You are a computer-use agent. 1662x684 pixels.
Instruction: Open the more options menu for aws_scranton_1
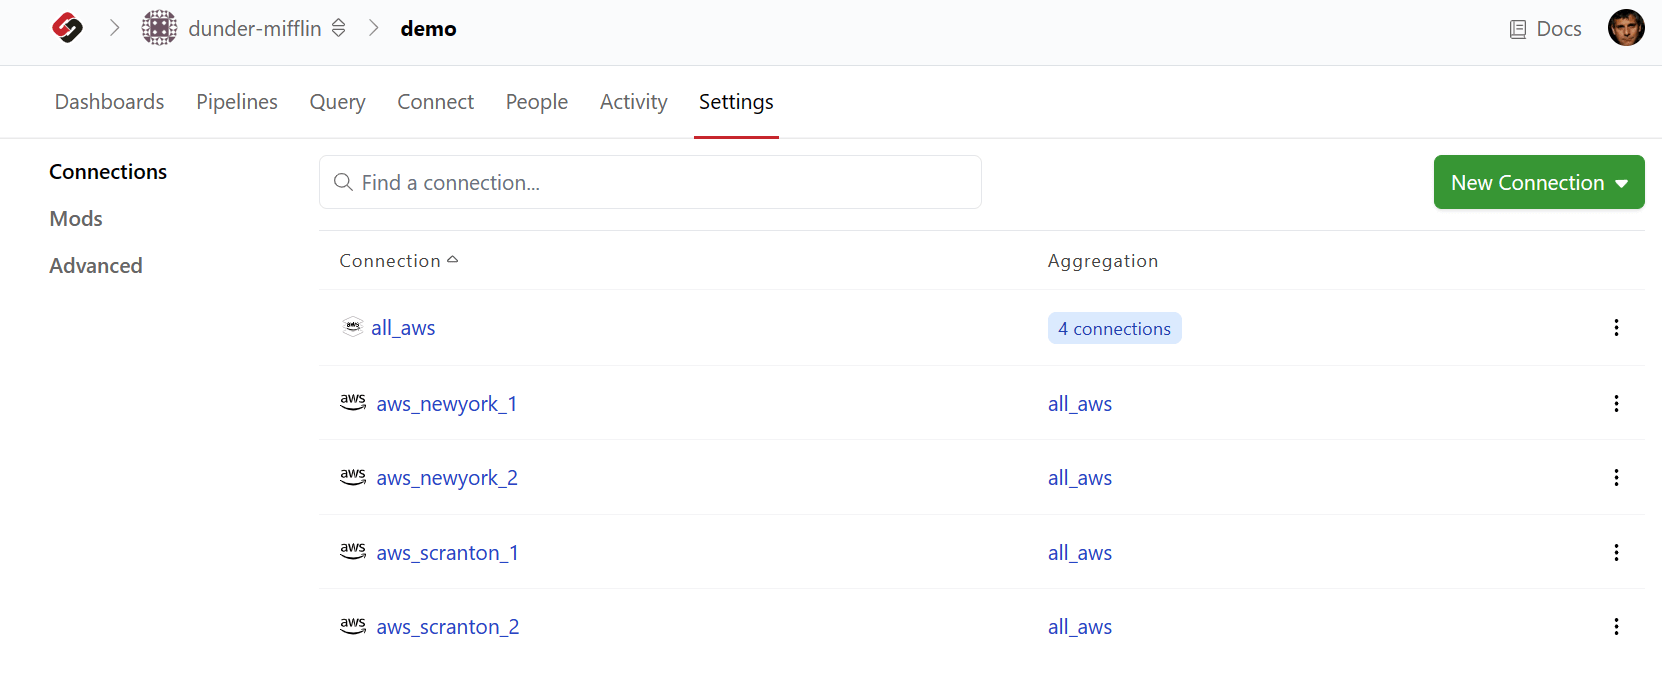pyautogui.click(x=1616, y=553)
